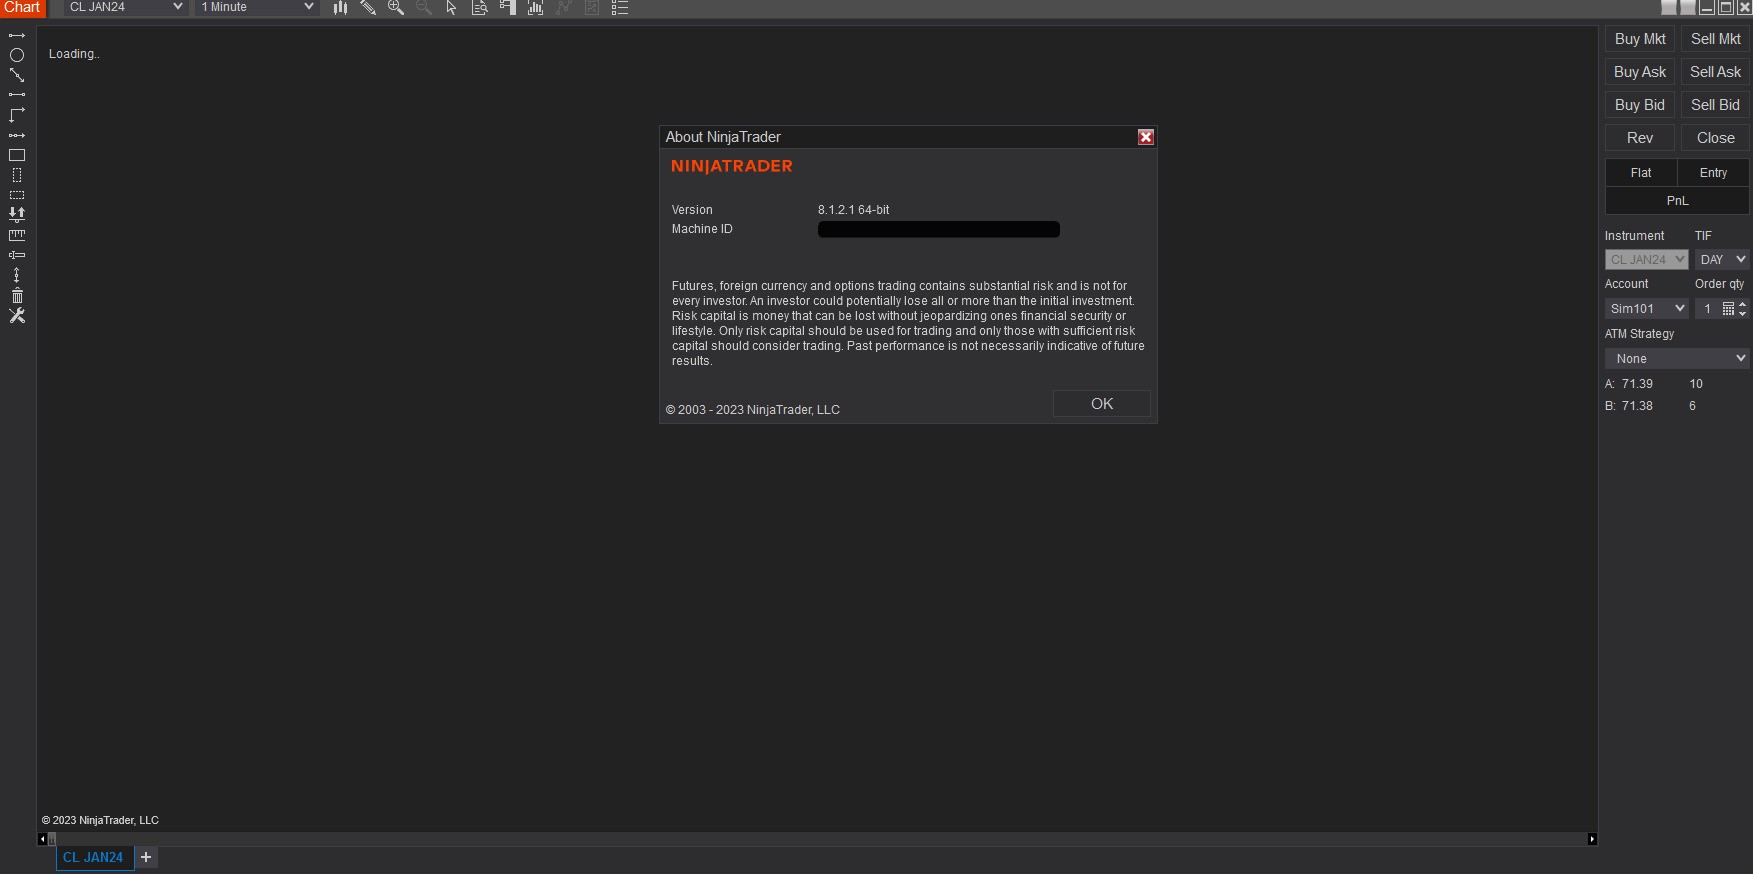Close the About NinjaTrader dialog with X
Image resolution: width=1753 pixels, height=874 pixels.
click(x=1146, y=137)
